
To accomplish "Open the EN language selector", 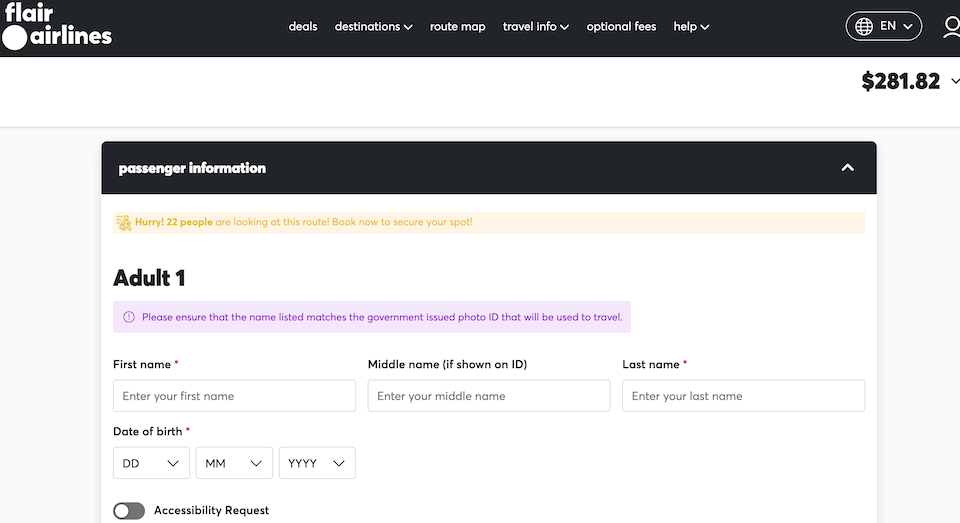I will click(x=883, y=26).
